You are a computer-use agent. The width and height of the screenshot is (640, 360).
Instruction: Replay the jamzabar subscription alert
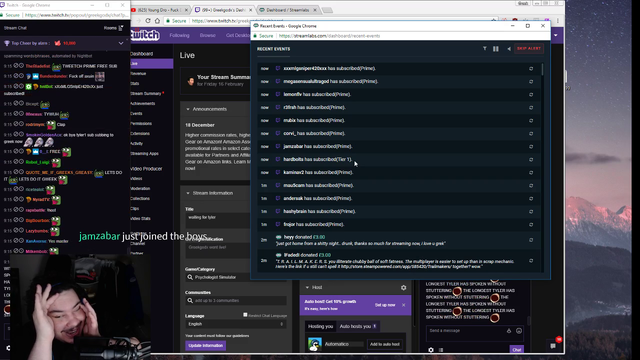531,147
